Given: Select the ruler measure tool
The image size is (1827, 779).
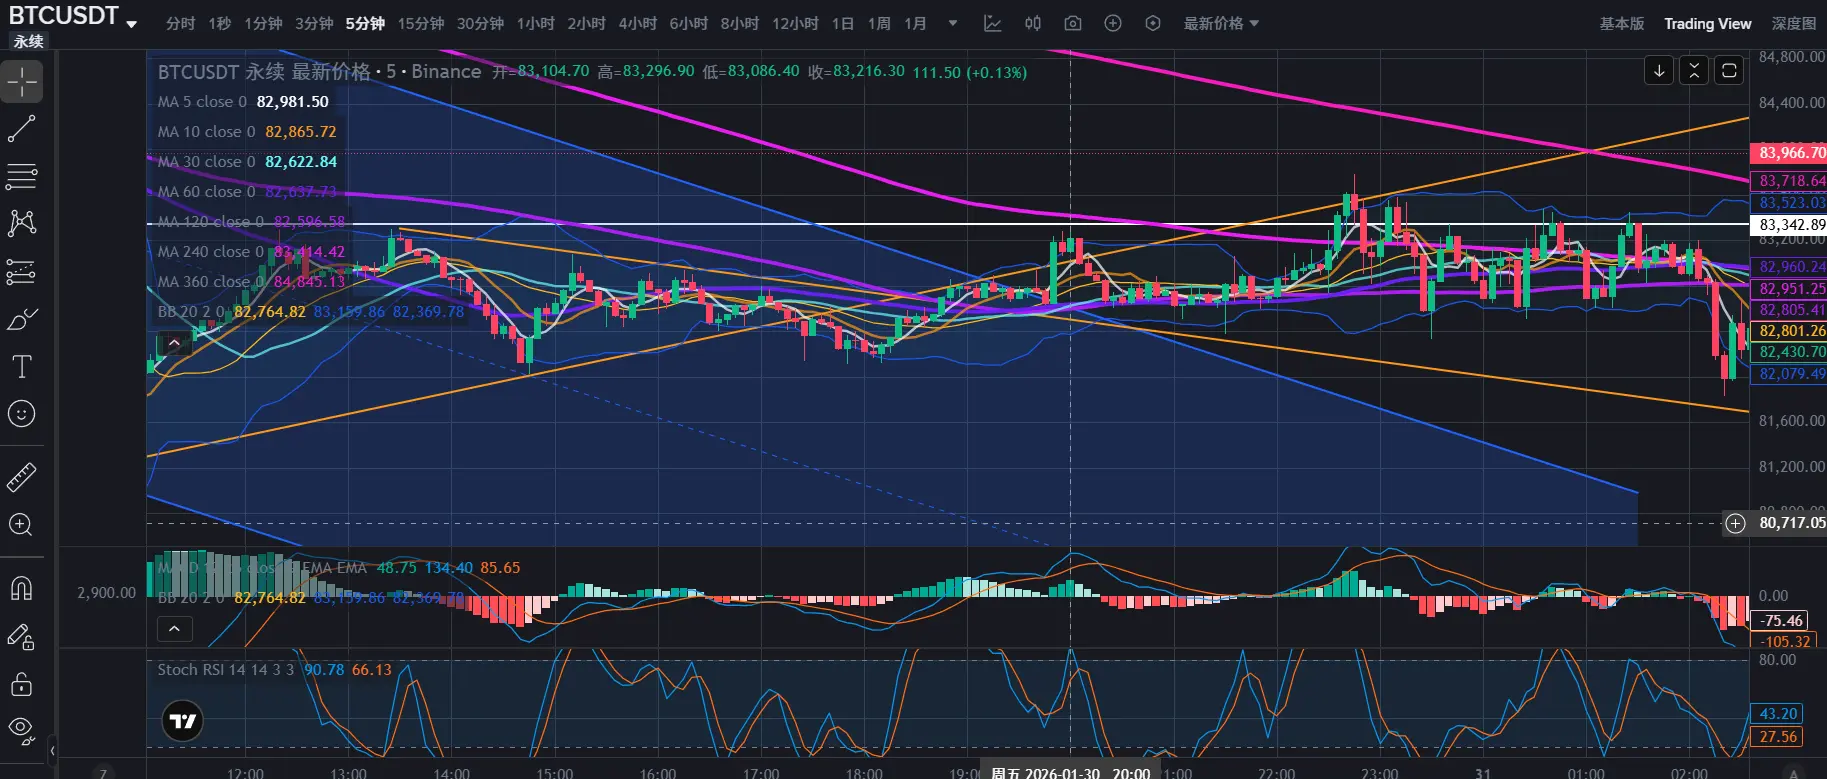Looking at the screenshot, I should coord(22,477).
